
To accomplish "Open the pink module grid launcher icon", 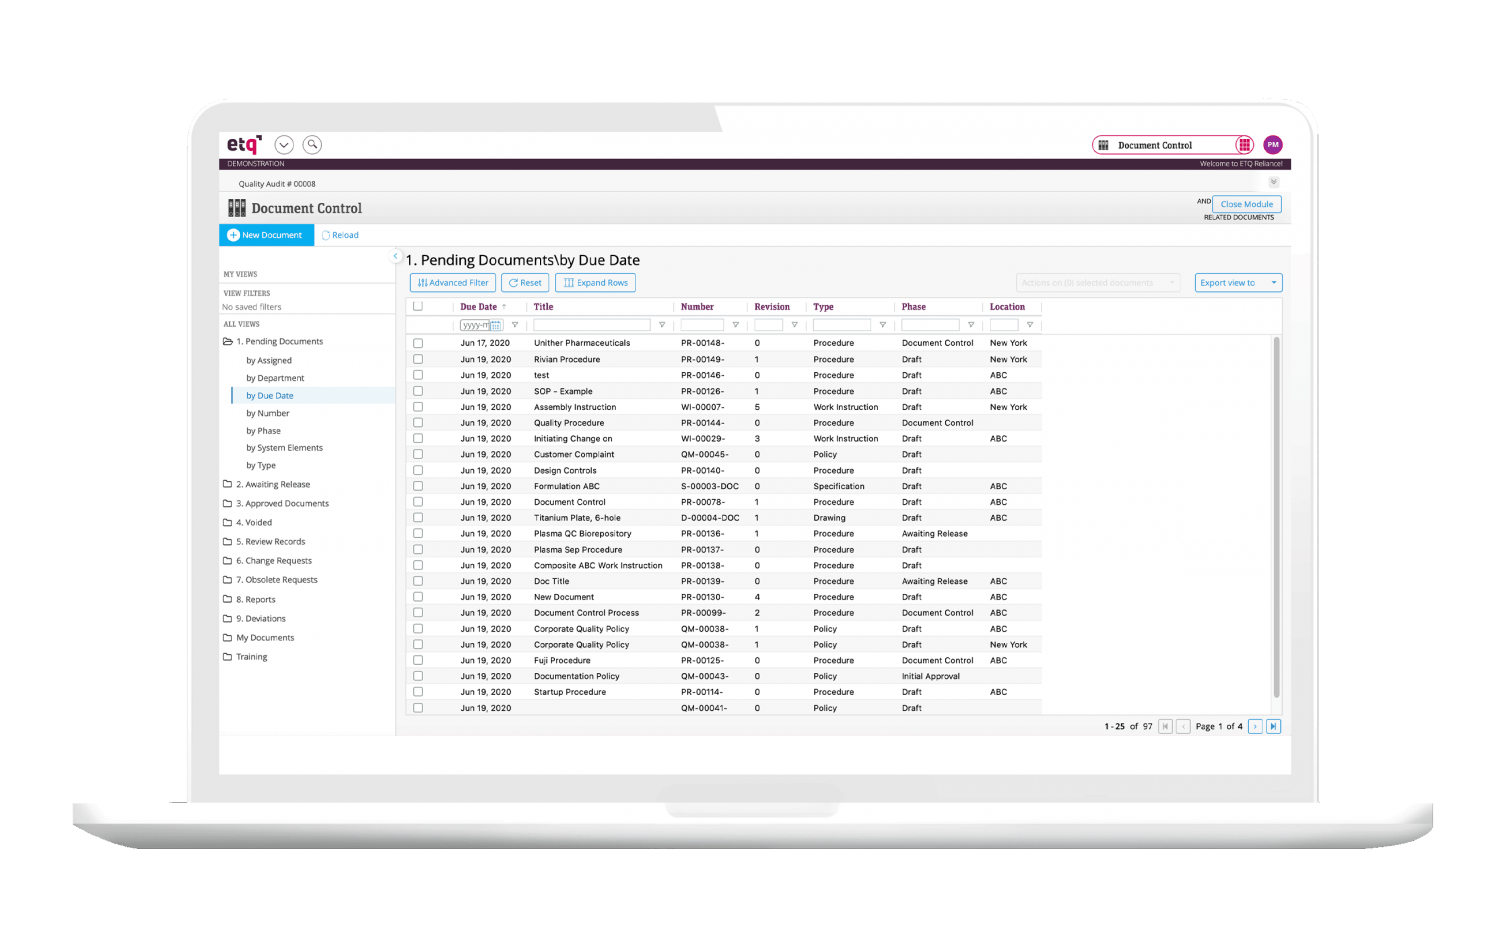I will pyautogui.click(x=1244, y=145).
